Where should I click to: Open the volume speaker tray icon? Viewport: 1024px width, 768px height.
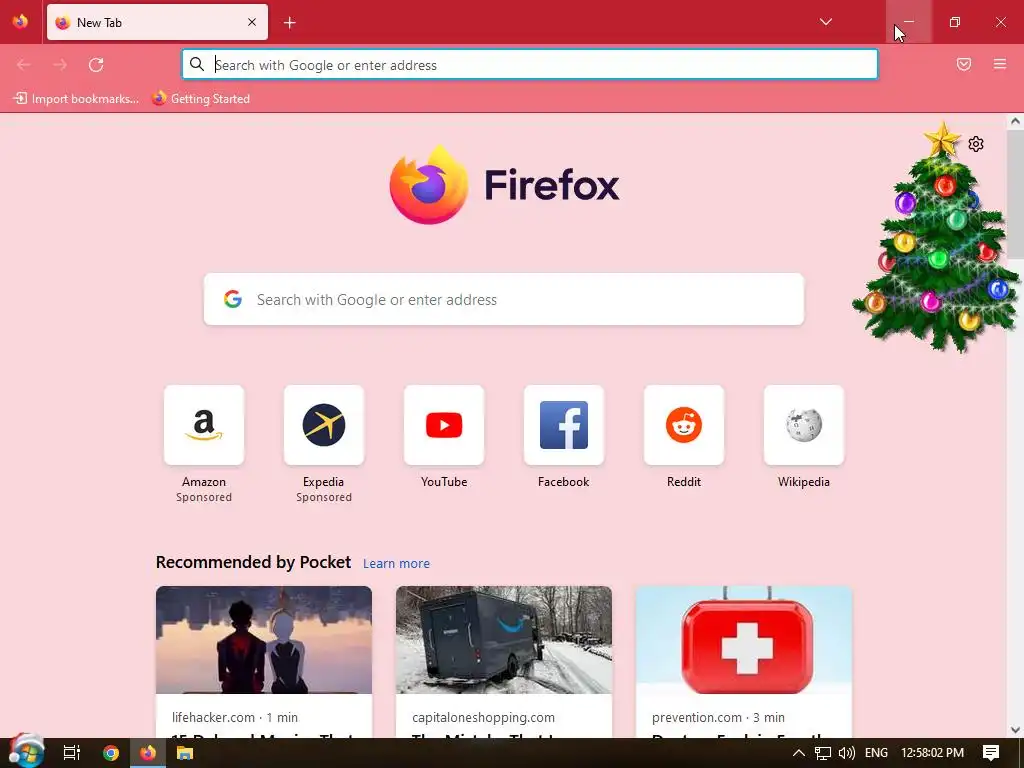tap(846, 753)
